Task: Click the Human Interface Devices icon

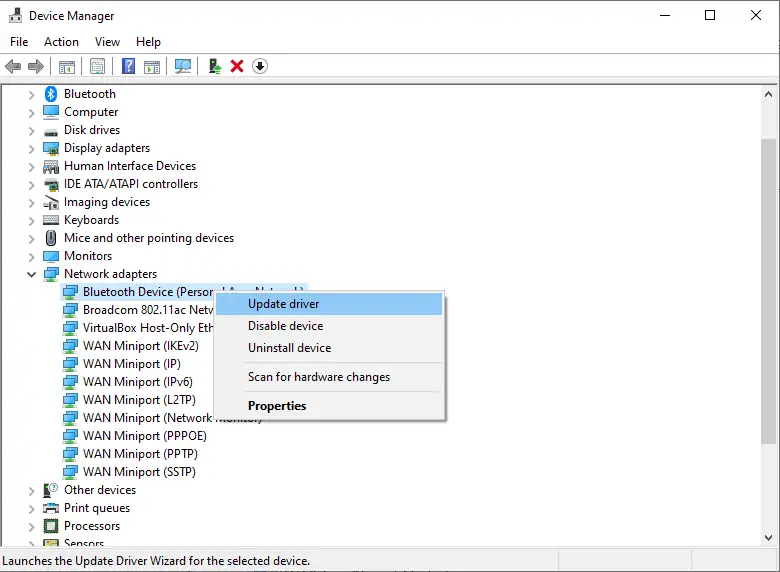Action: pyautogui.click(x=51, y=166)
